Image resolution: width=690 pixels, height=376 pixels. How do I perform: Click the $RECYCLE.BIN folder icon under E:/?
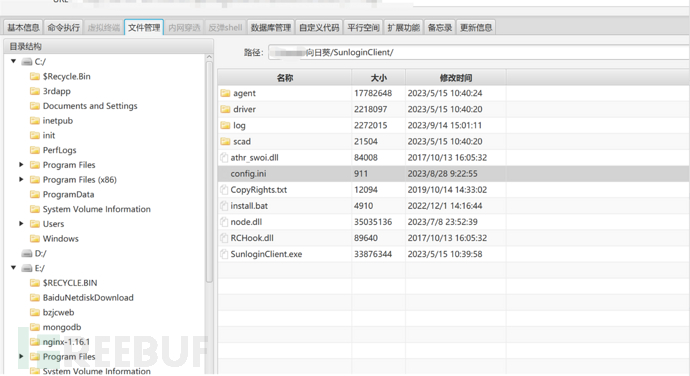tap(35, 283)
